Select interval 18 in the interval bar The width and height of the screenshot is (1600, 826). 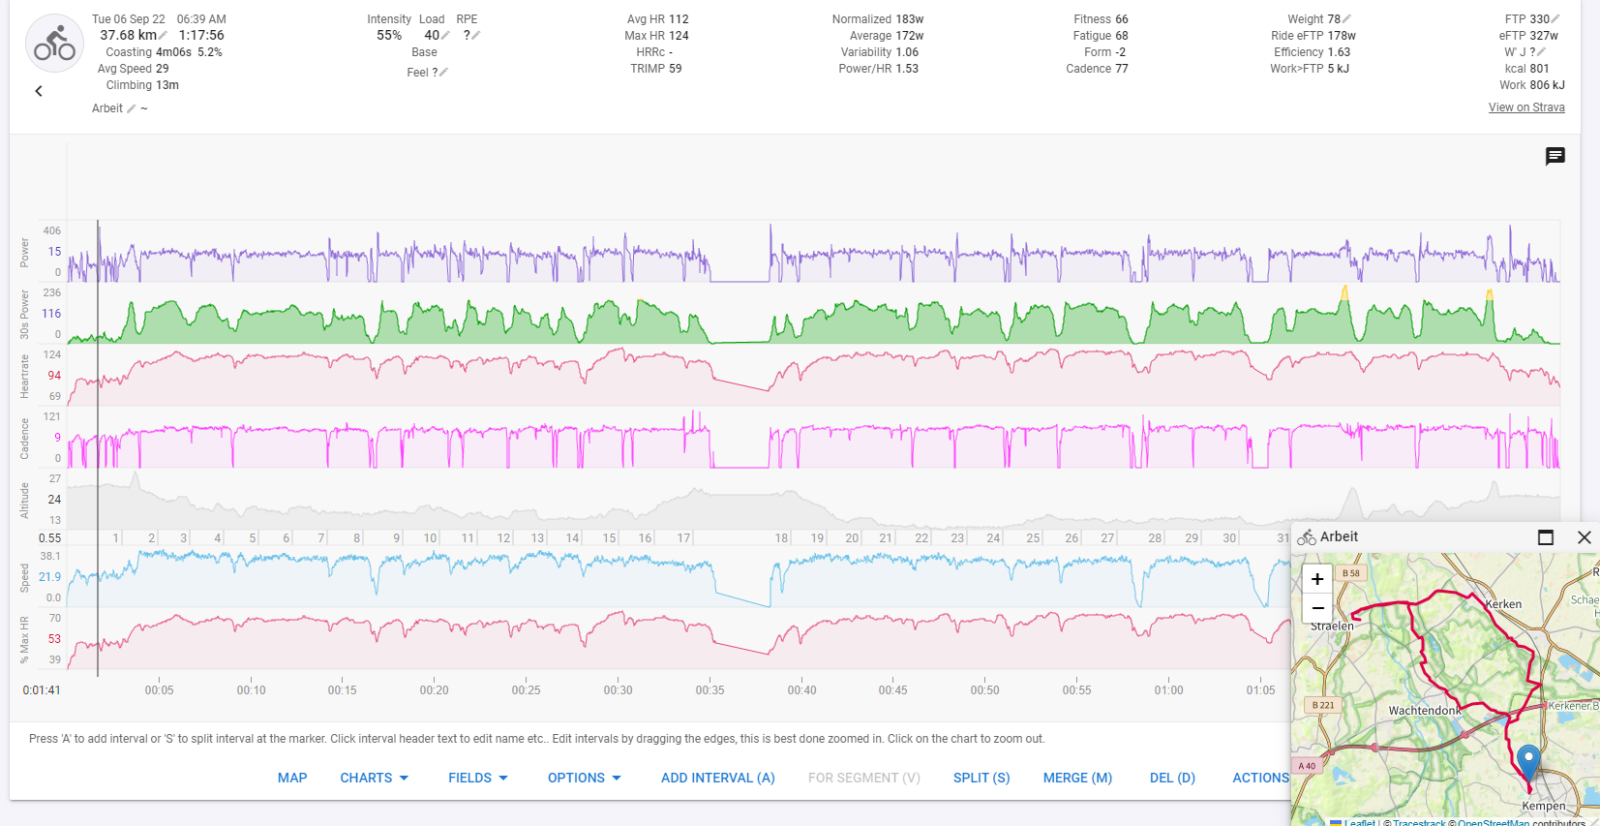tap(782, 538)
